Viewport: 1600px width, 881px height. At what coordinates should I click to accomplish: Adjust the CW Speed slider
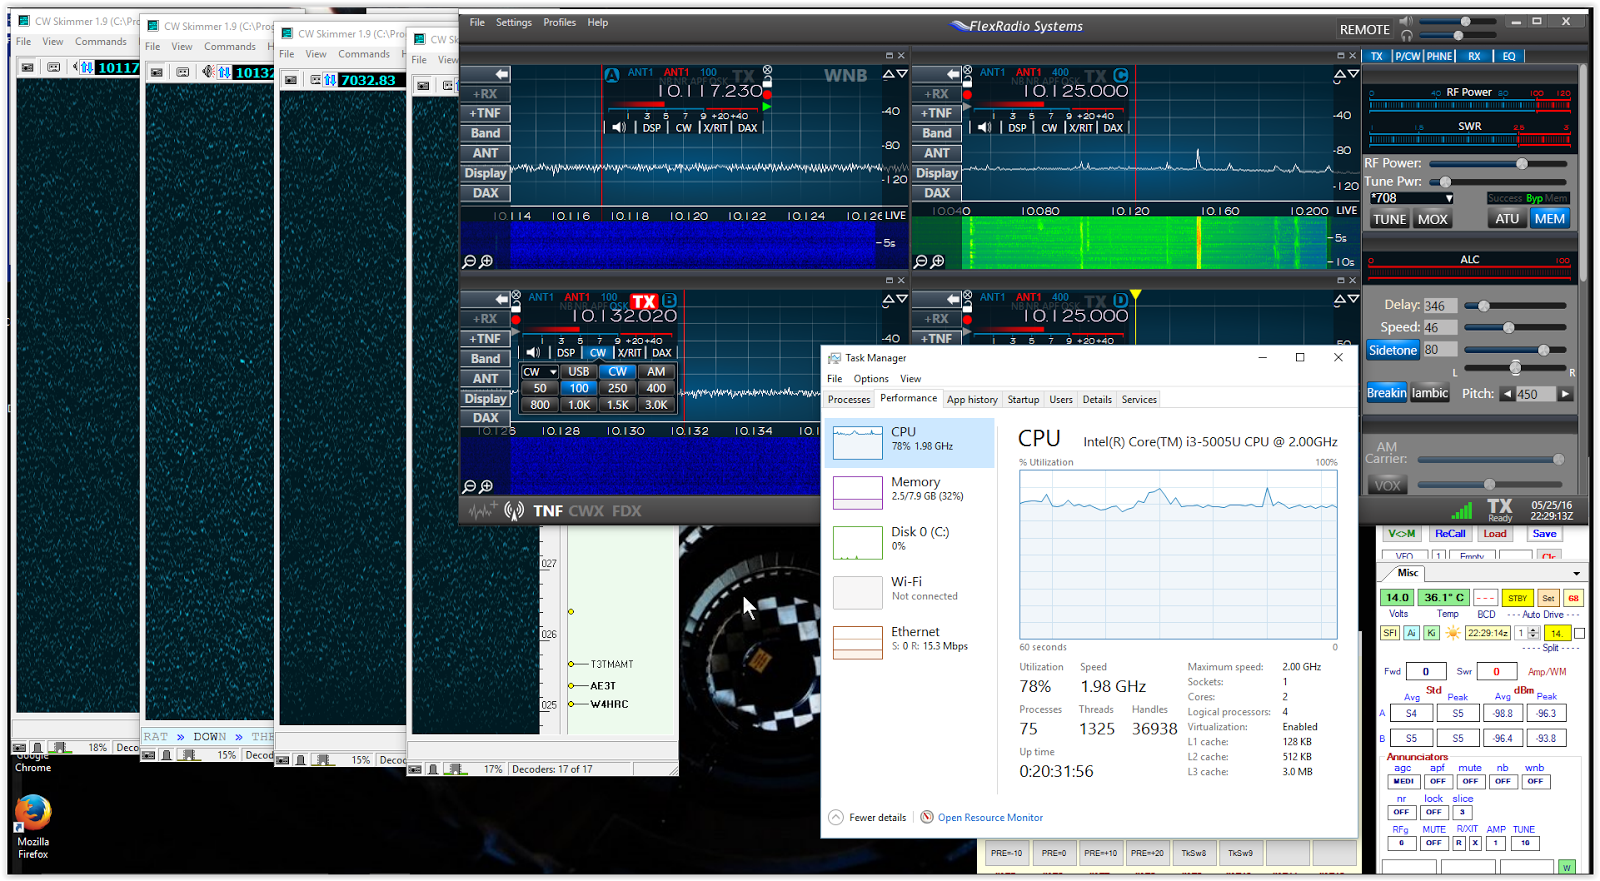(x=1516, y=328)
